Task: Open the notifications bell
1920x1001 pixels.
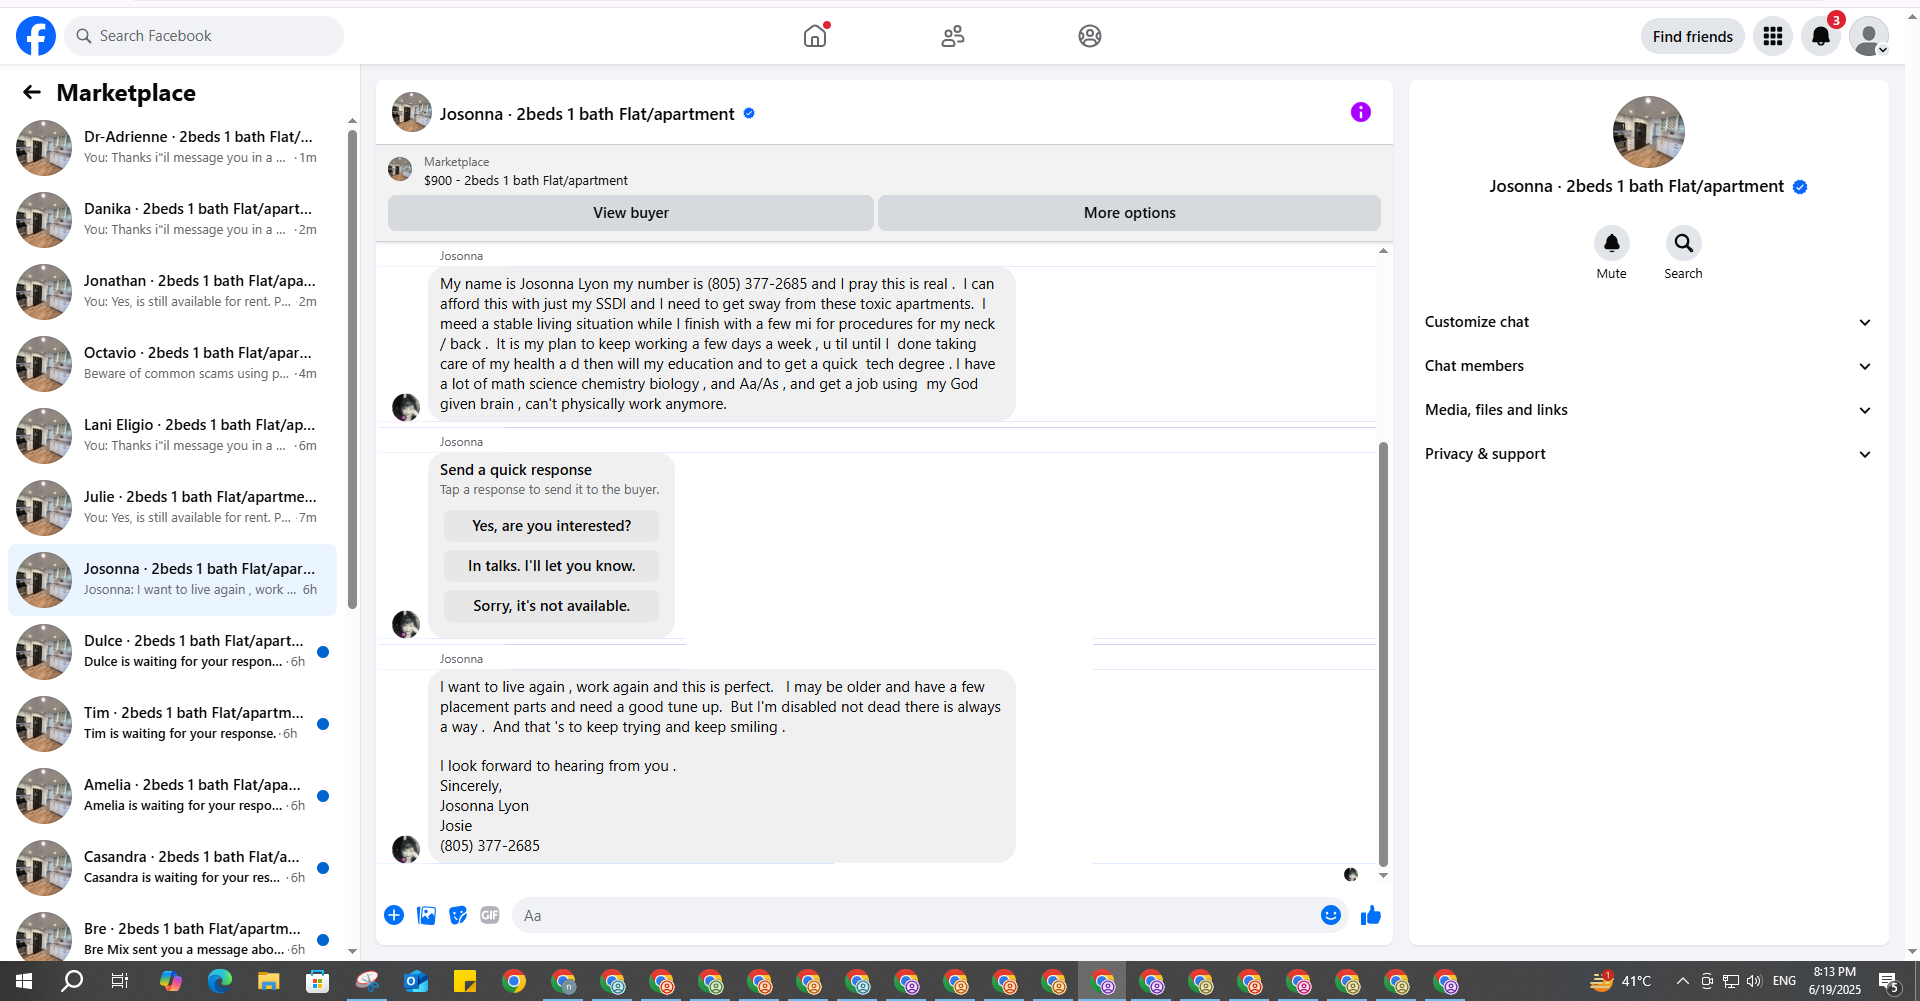Action: 1821,36
